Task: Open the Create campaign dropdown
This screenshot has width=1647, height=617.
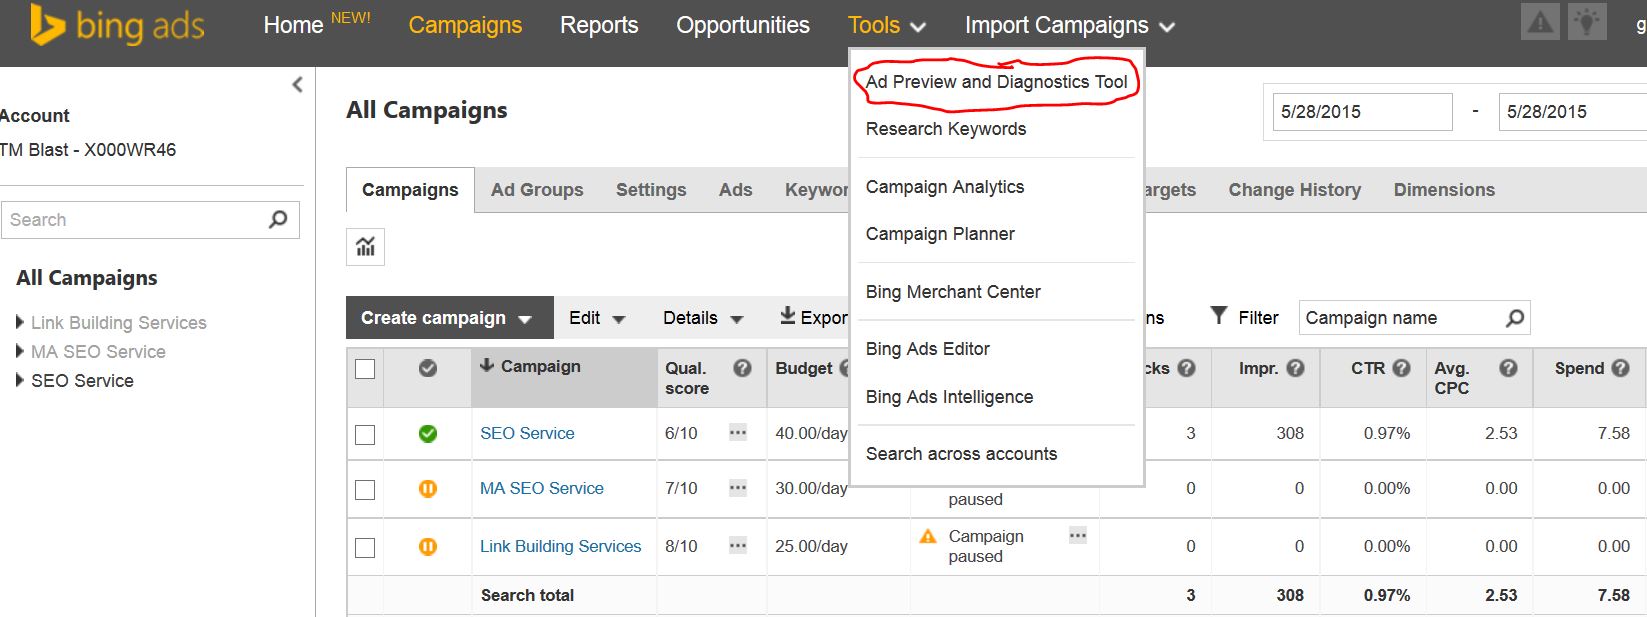Action: [x=449, y=318]
